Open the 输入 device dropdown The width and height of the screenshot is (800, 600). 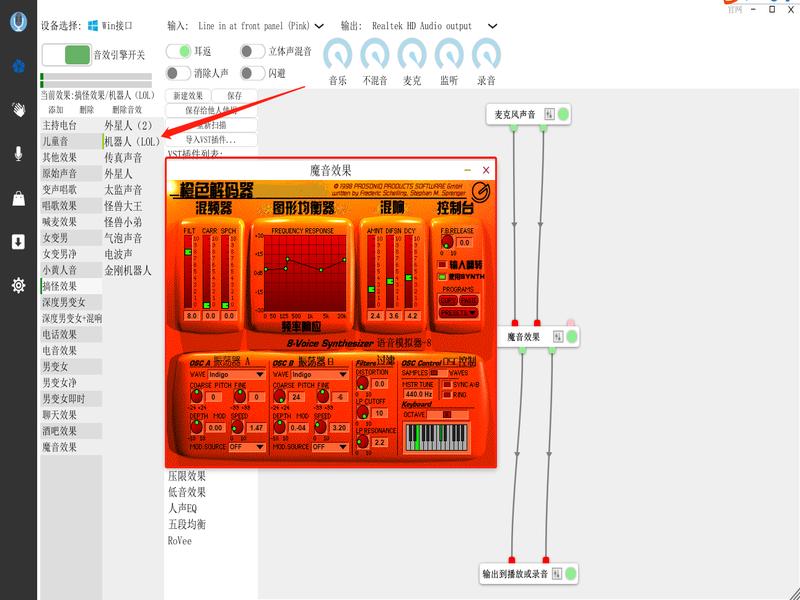319,26
